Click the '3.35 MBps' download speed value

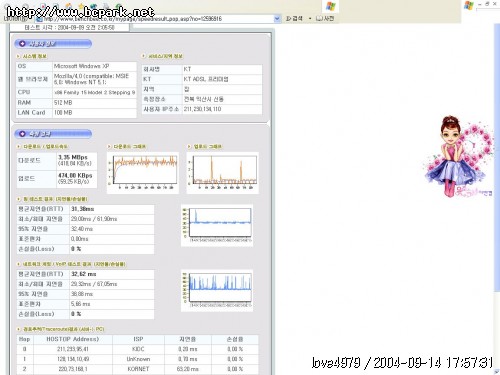[x=73, y=157]
